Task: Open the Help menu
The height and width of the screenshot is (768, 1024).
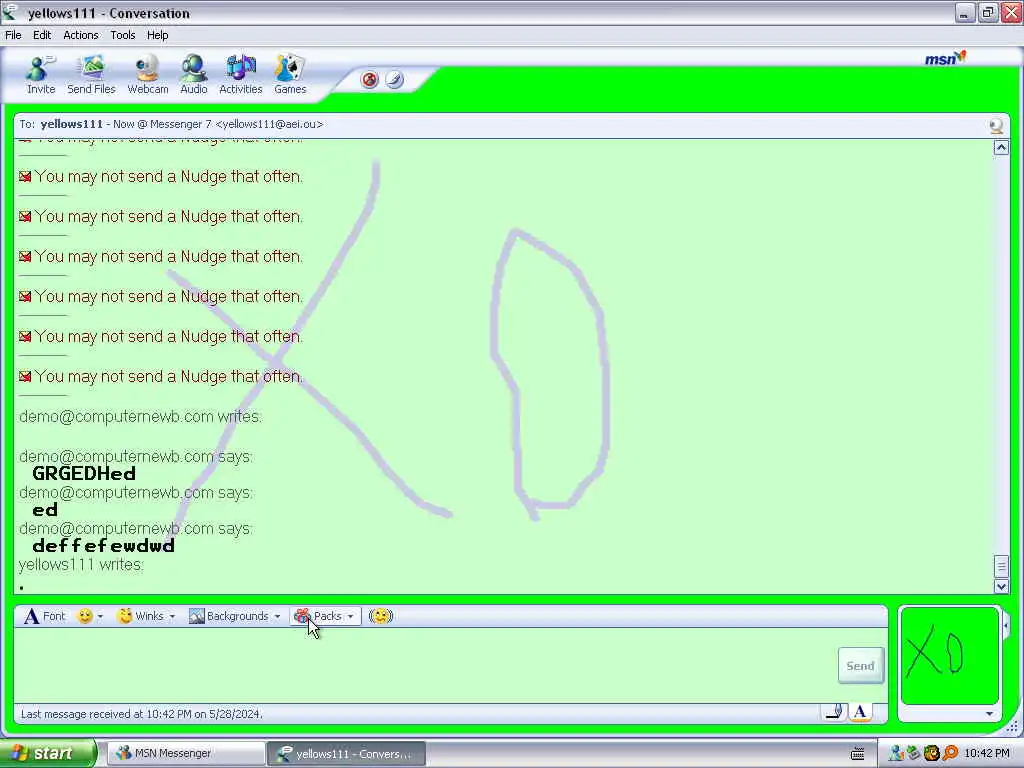Action: 157,35
